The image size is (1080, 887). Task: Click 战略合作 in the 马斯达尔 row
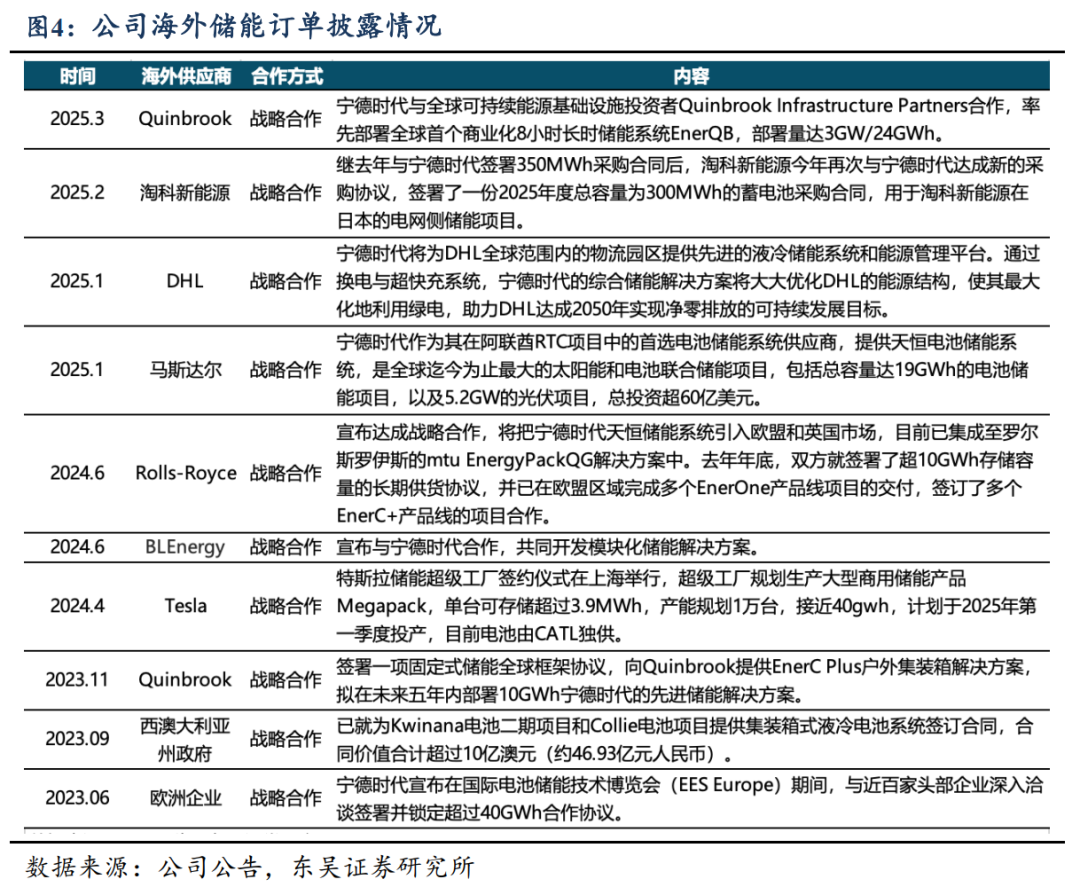tap(286, 370)
